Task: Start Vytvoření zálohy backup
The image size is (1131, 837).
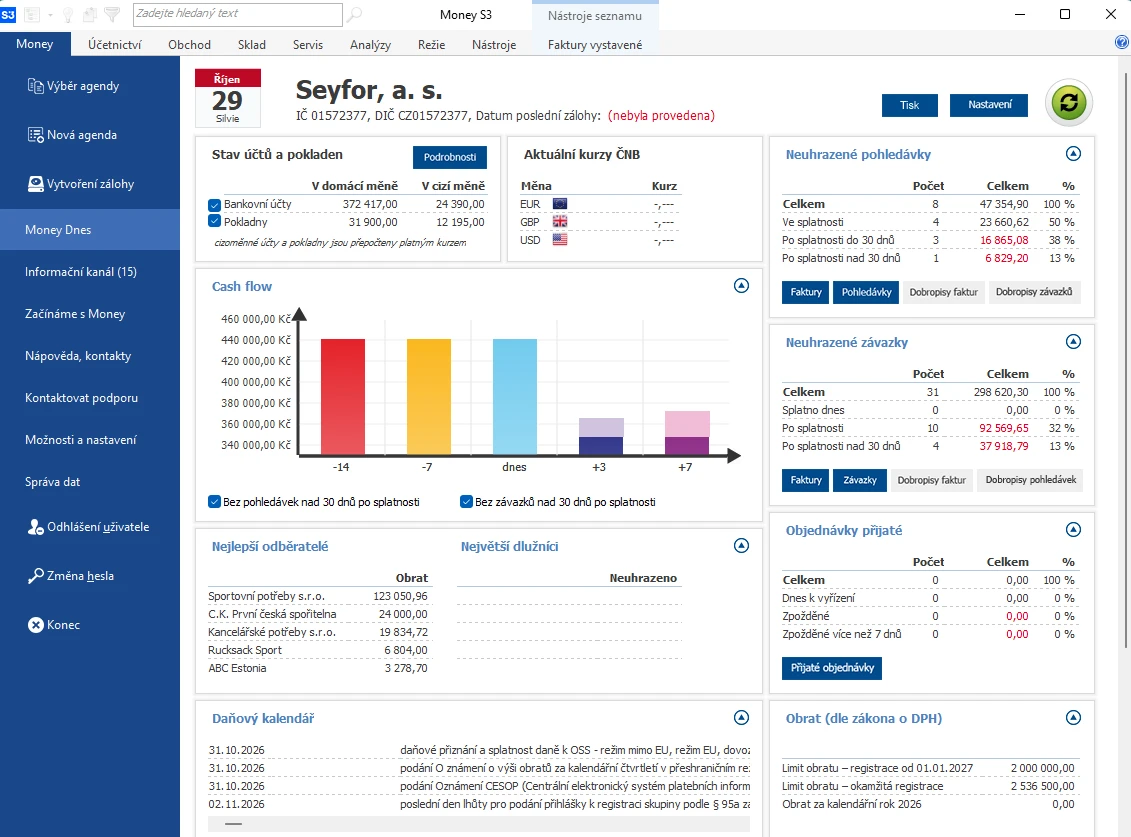Action: (80, 184)
